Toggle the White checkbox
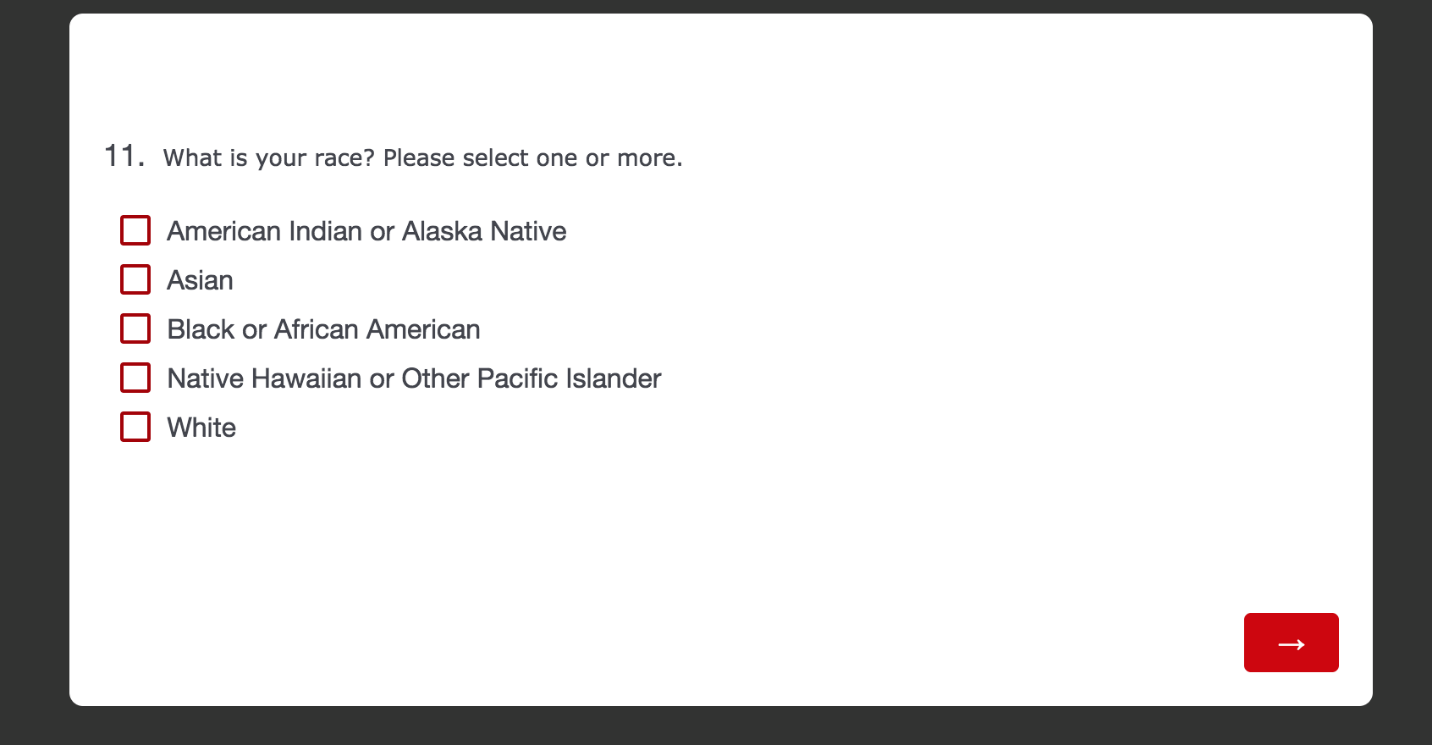The height and width of the screenshot is (745, 1432). pyautogui.click(x=135, y=427)
